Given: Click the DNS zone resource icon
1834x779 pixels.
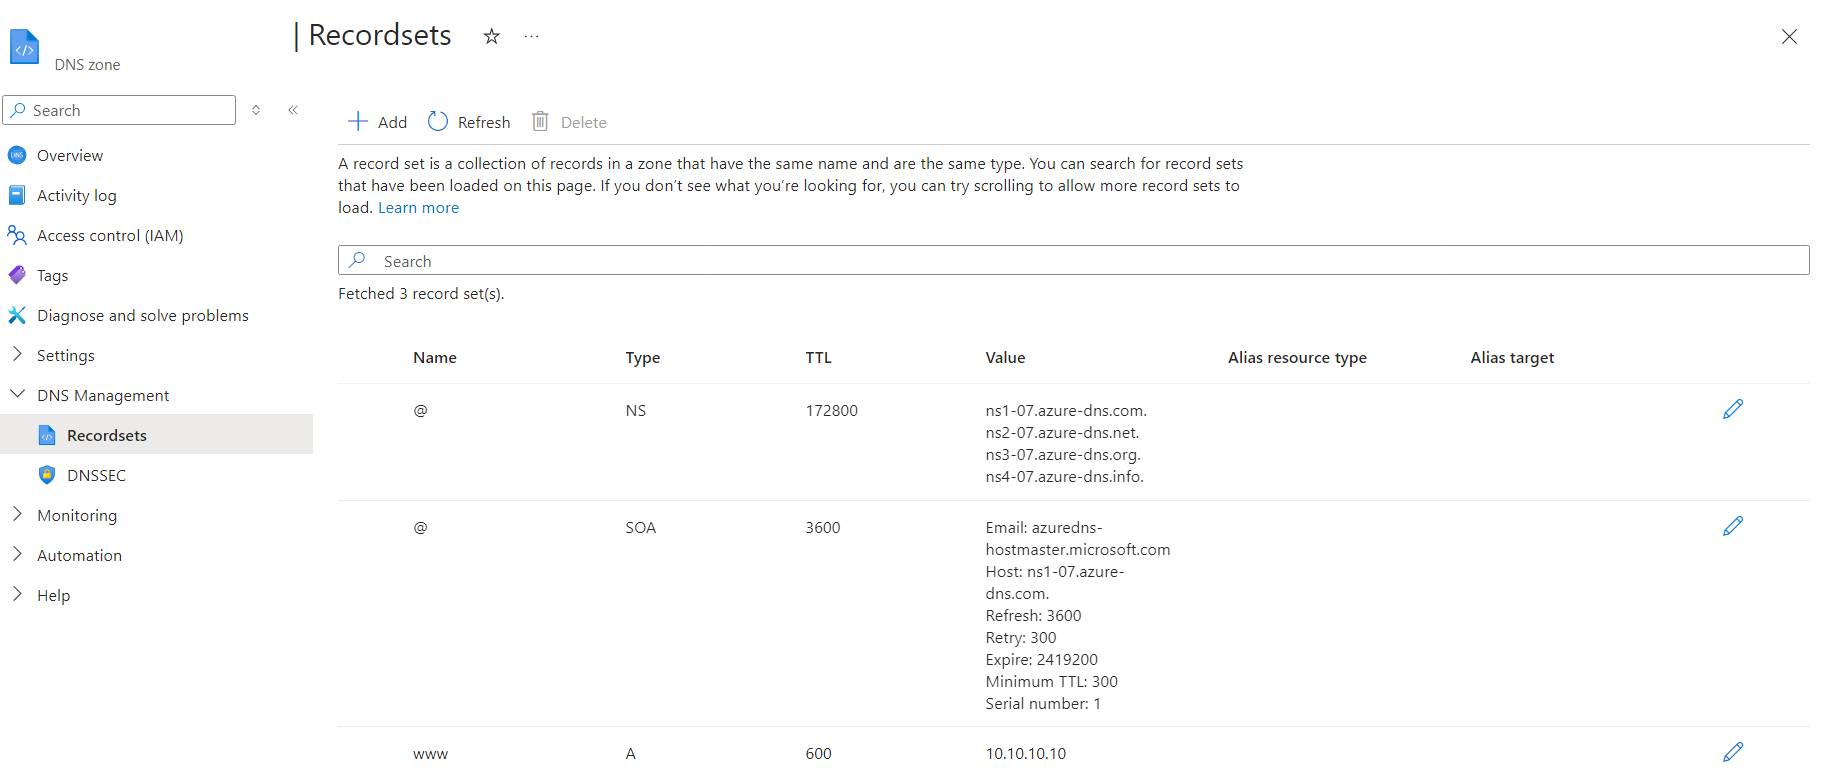Looking at the screenshot, I should (24, 47).
